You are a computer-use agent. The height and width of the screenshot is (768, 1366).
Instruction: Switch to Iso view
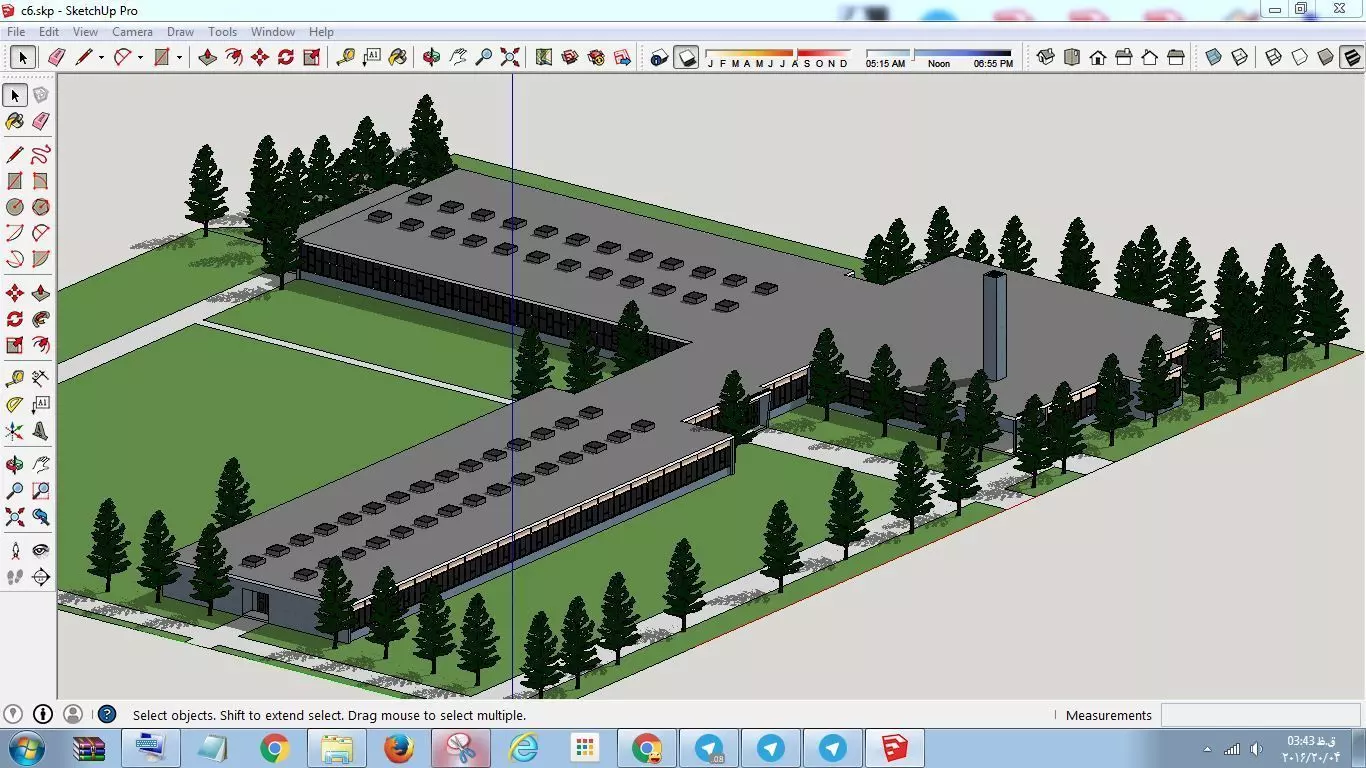tap(1046, 57)
